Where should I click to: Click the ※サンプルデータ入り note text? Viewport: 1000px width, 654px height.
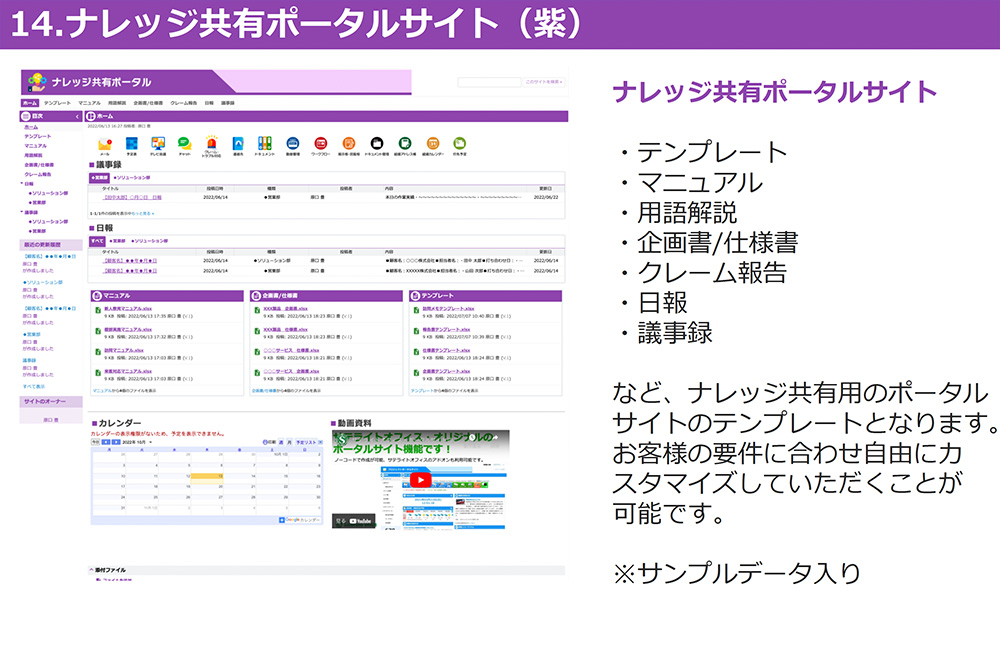(x=737, y=573)
